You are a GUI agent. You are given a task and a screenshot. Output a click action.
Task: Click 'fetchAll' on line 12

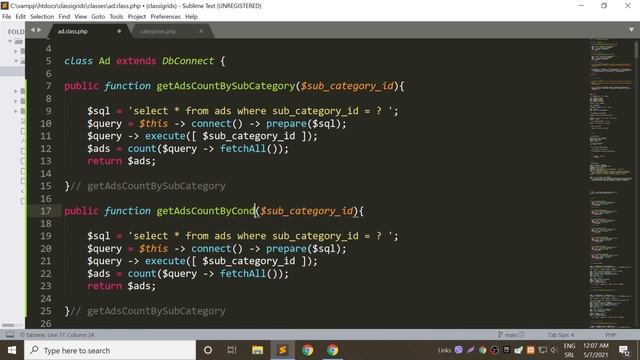[243, 149]
